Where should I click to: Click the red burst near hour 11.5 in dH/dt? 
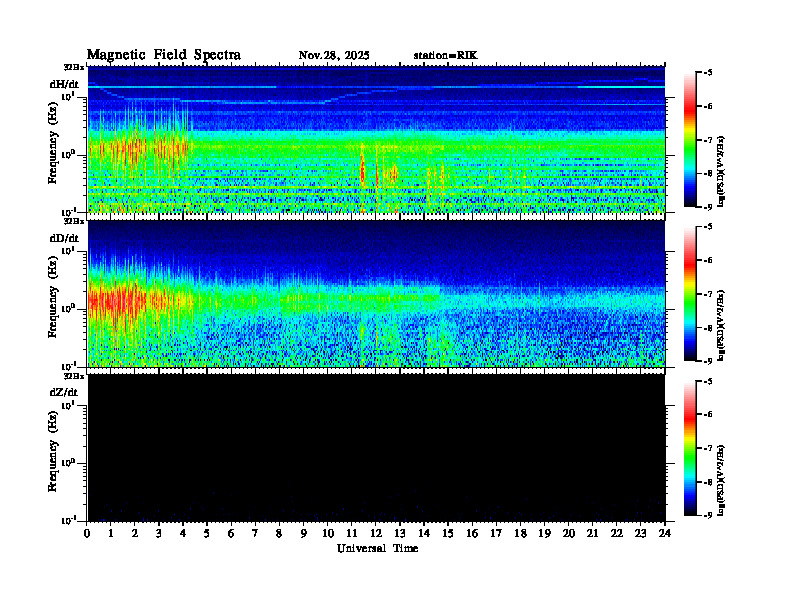click(x=362, y=169)
